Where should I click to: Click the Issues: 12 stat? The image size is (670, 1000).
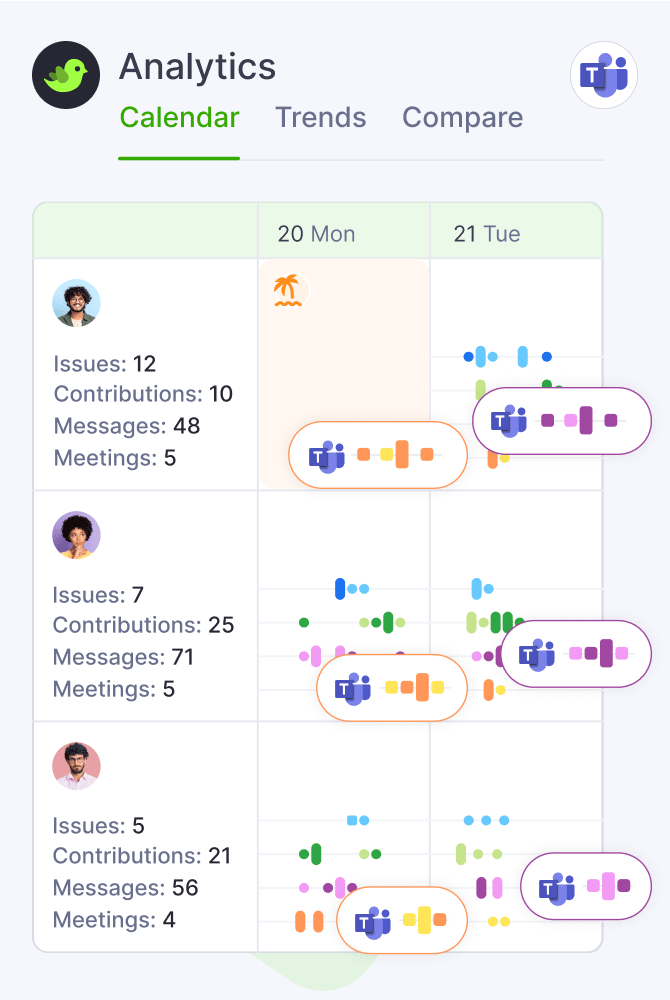105,363
